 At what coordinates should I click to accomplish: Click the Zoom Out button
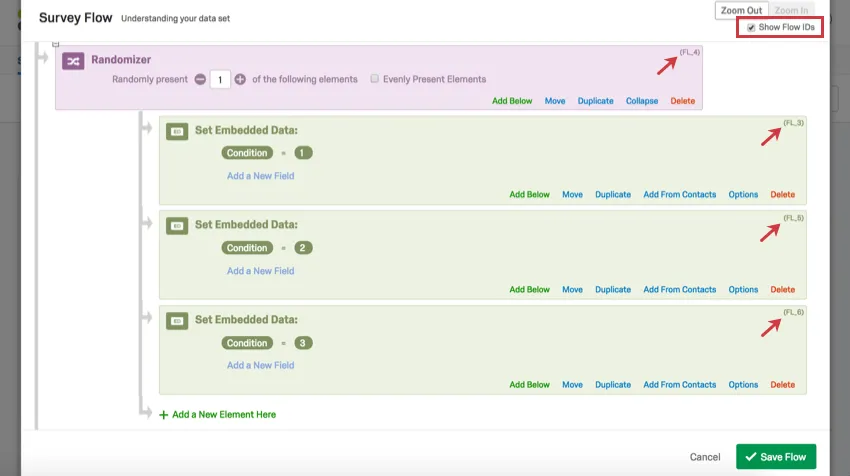click(741, 10)
